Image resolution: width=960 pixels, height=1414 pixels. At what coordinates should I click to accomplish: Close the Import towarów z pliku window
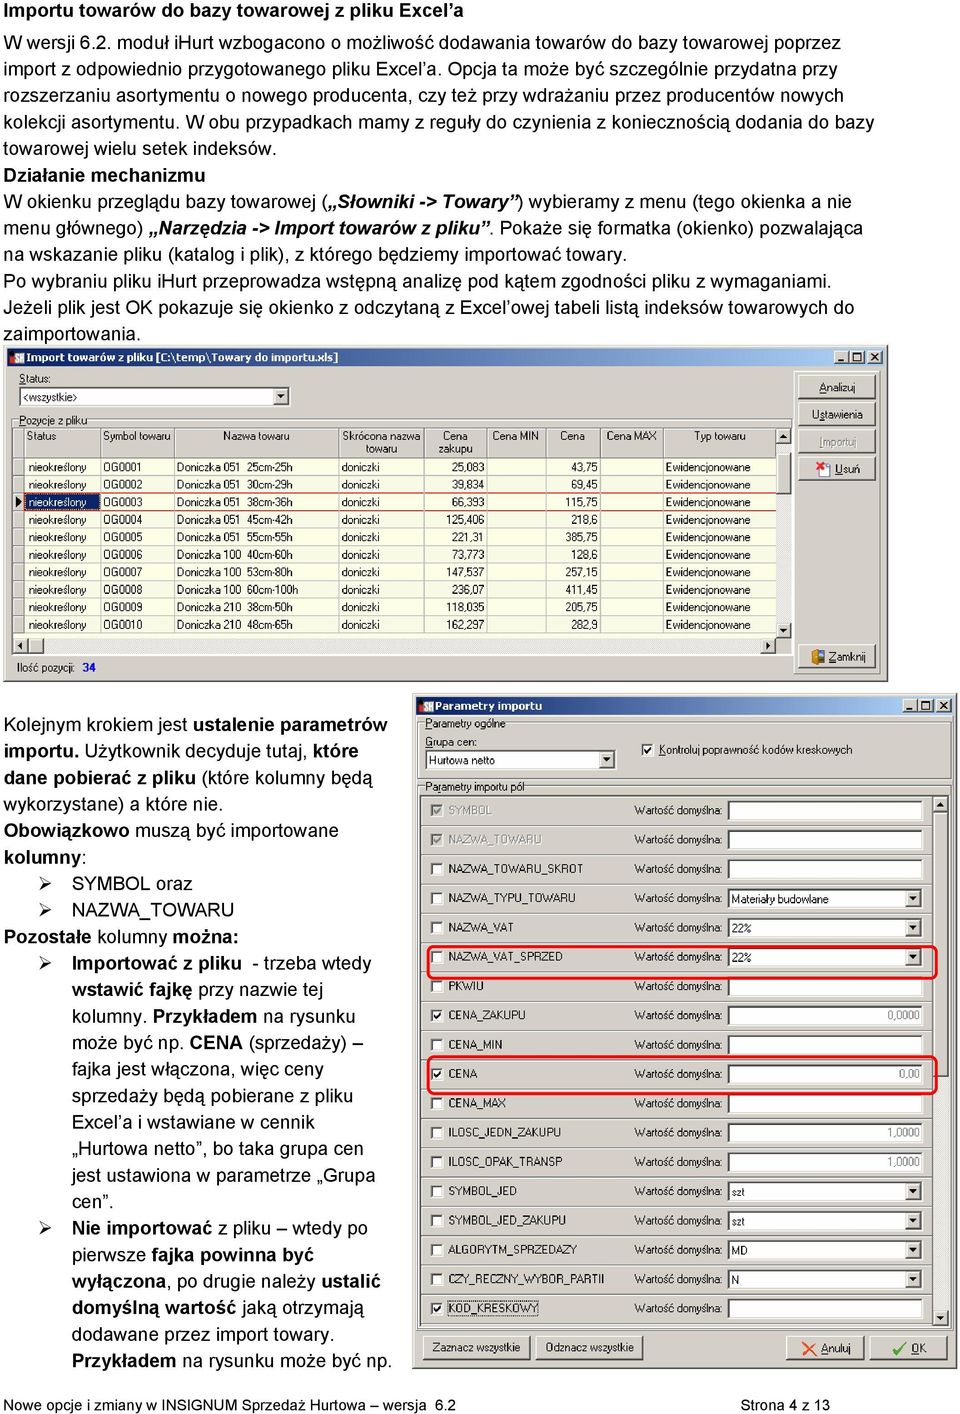pos(875,357)
